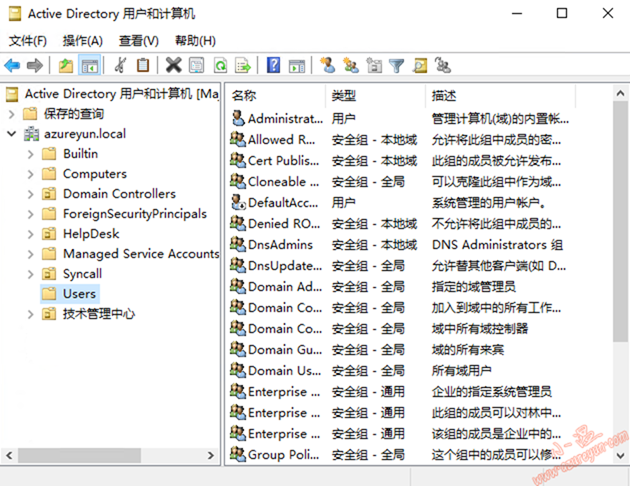Click the tree pane scroll left arrow
The image size is (630, 486).
pos(9,455)
